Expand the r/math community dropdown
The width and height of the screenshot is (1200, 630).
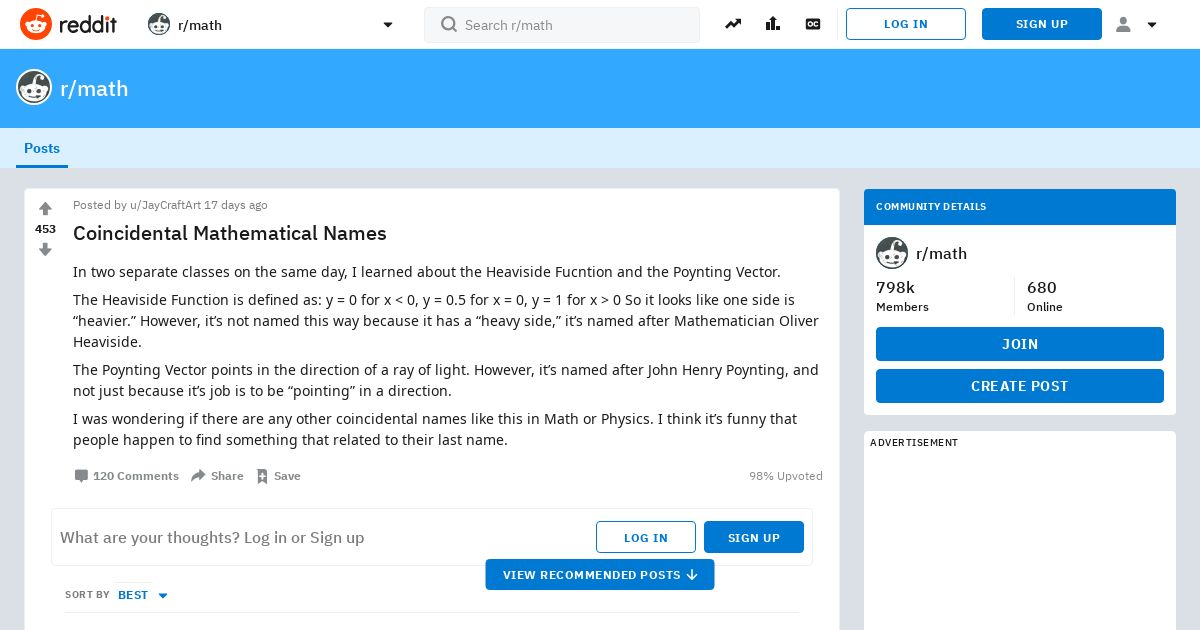(388, 25)
